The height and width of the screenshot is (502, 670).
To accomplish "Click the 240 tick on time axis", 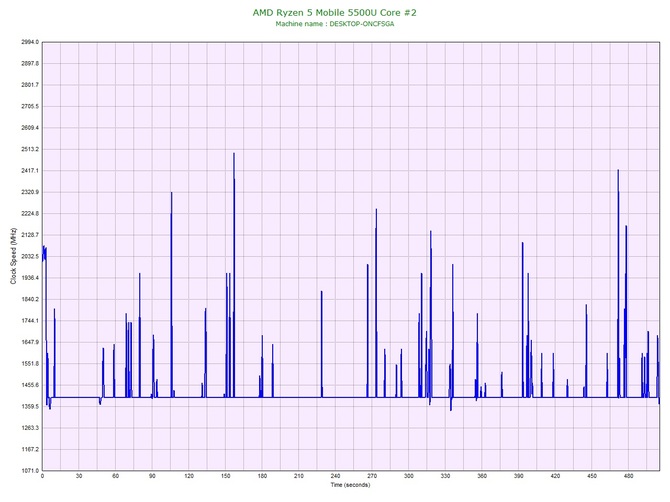I will 335,476.
